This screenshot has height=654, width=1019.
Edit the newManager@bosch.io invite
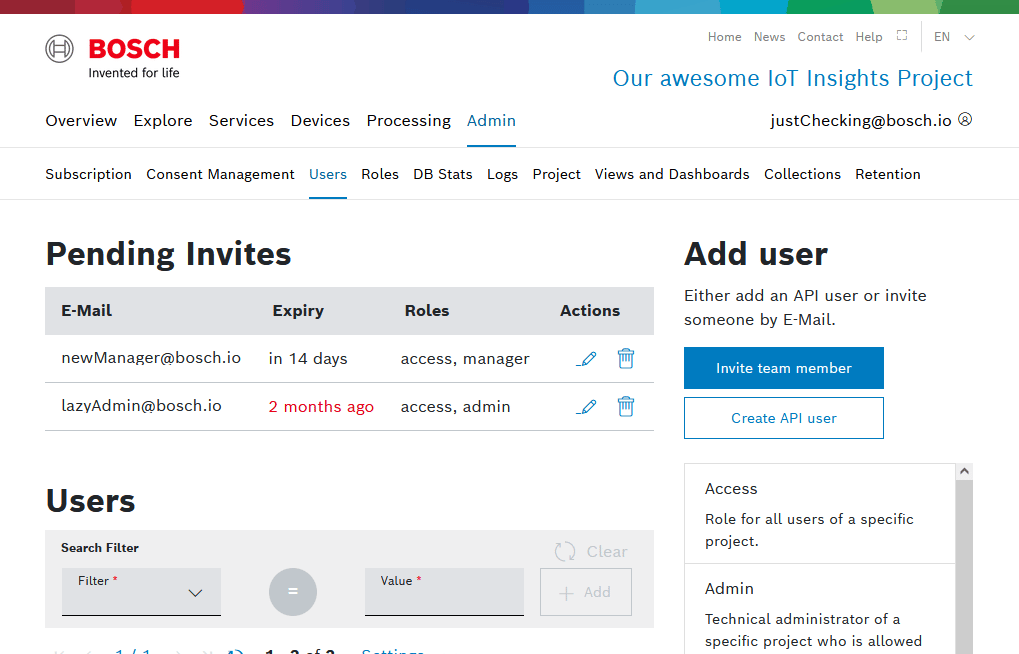pyautogui.click(x=588, y=358)
